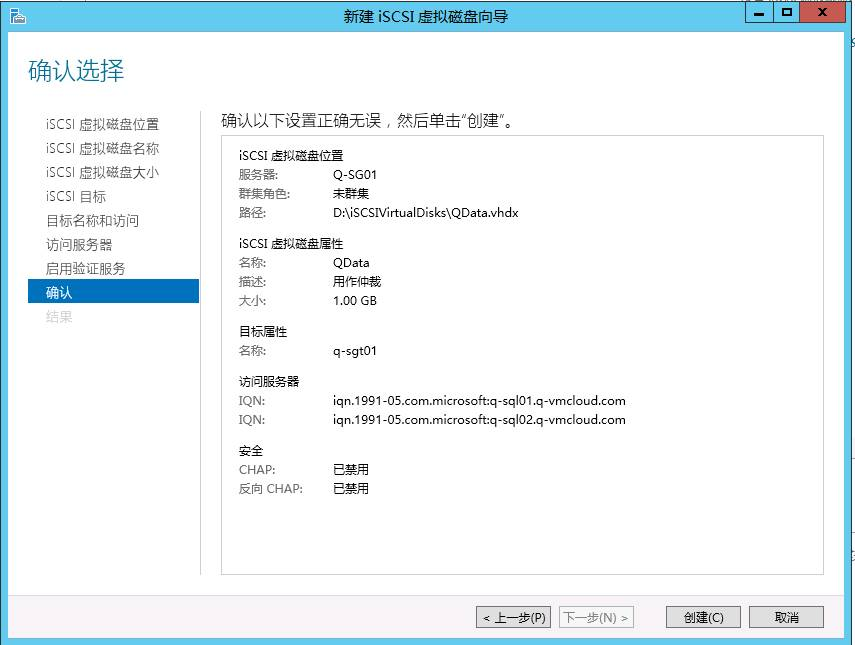Cancel the wizard with 取消

(786, 617)
